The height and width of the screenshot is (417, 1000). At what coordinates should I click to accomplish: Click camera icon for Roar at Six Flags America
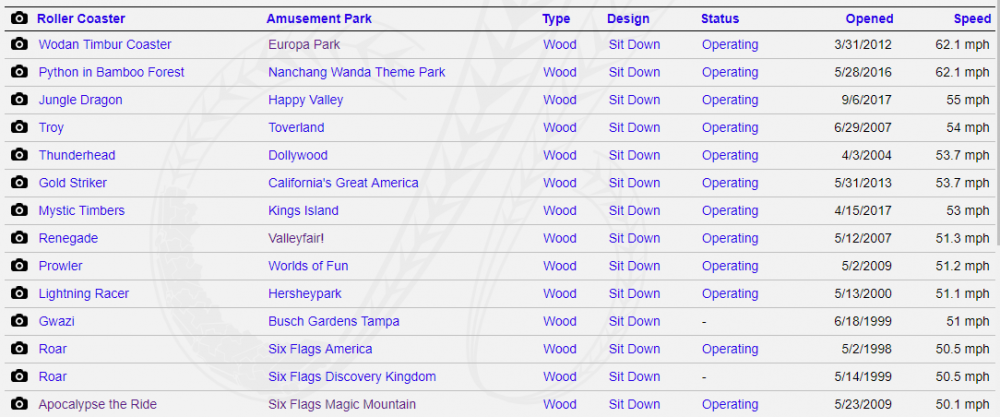pyautogui.click(x=19, y=348)
